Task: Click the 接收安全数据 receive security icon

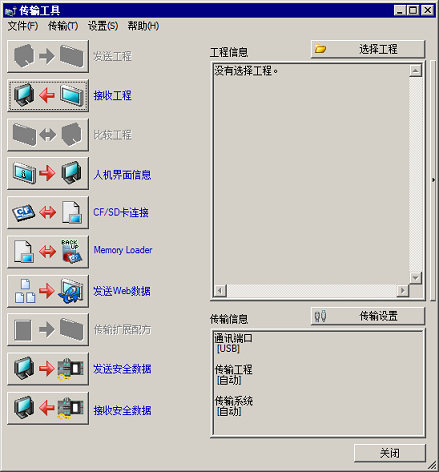Action: 48,408
